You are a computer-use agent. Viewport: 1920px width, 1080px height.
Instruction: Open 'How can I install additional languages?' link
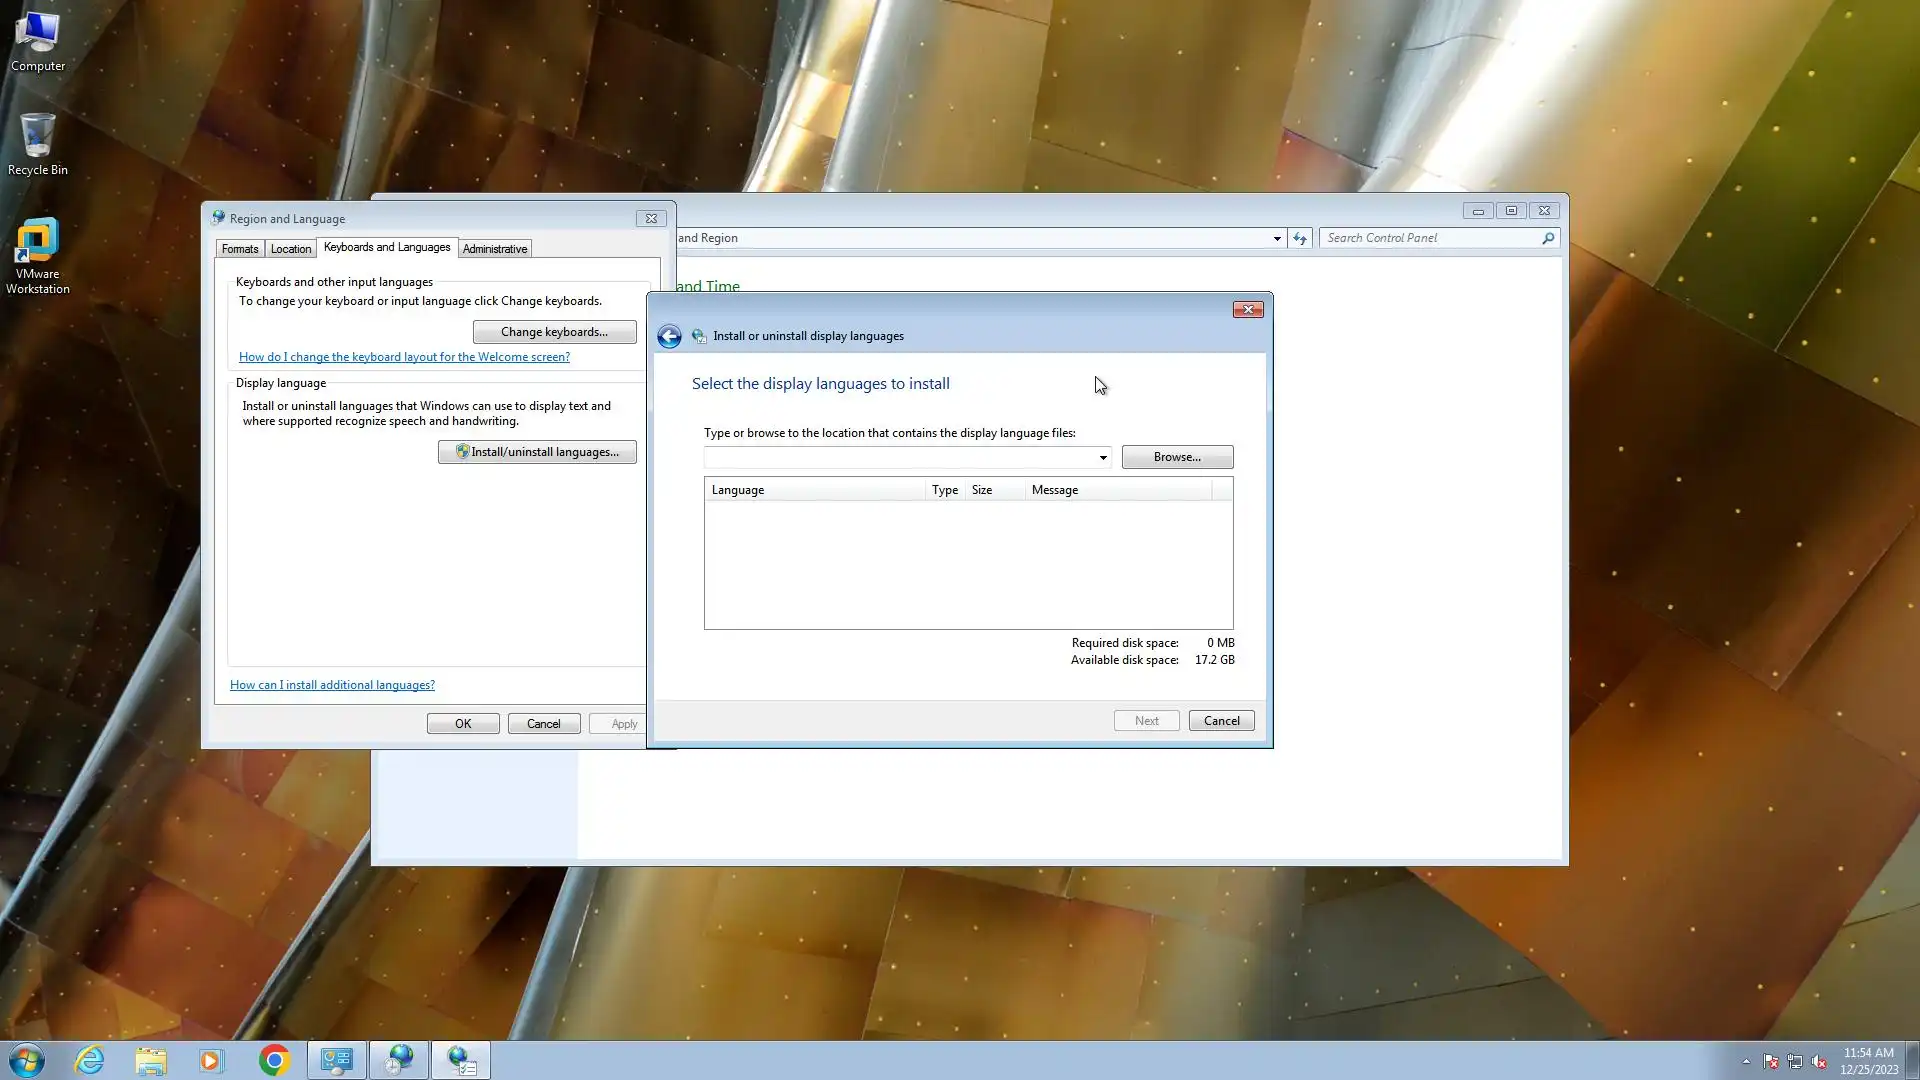point(332,685)
